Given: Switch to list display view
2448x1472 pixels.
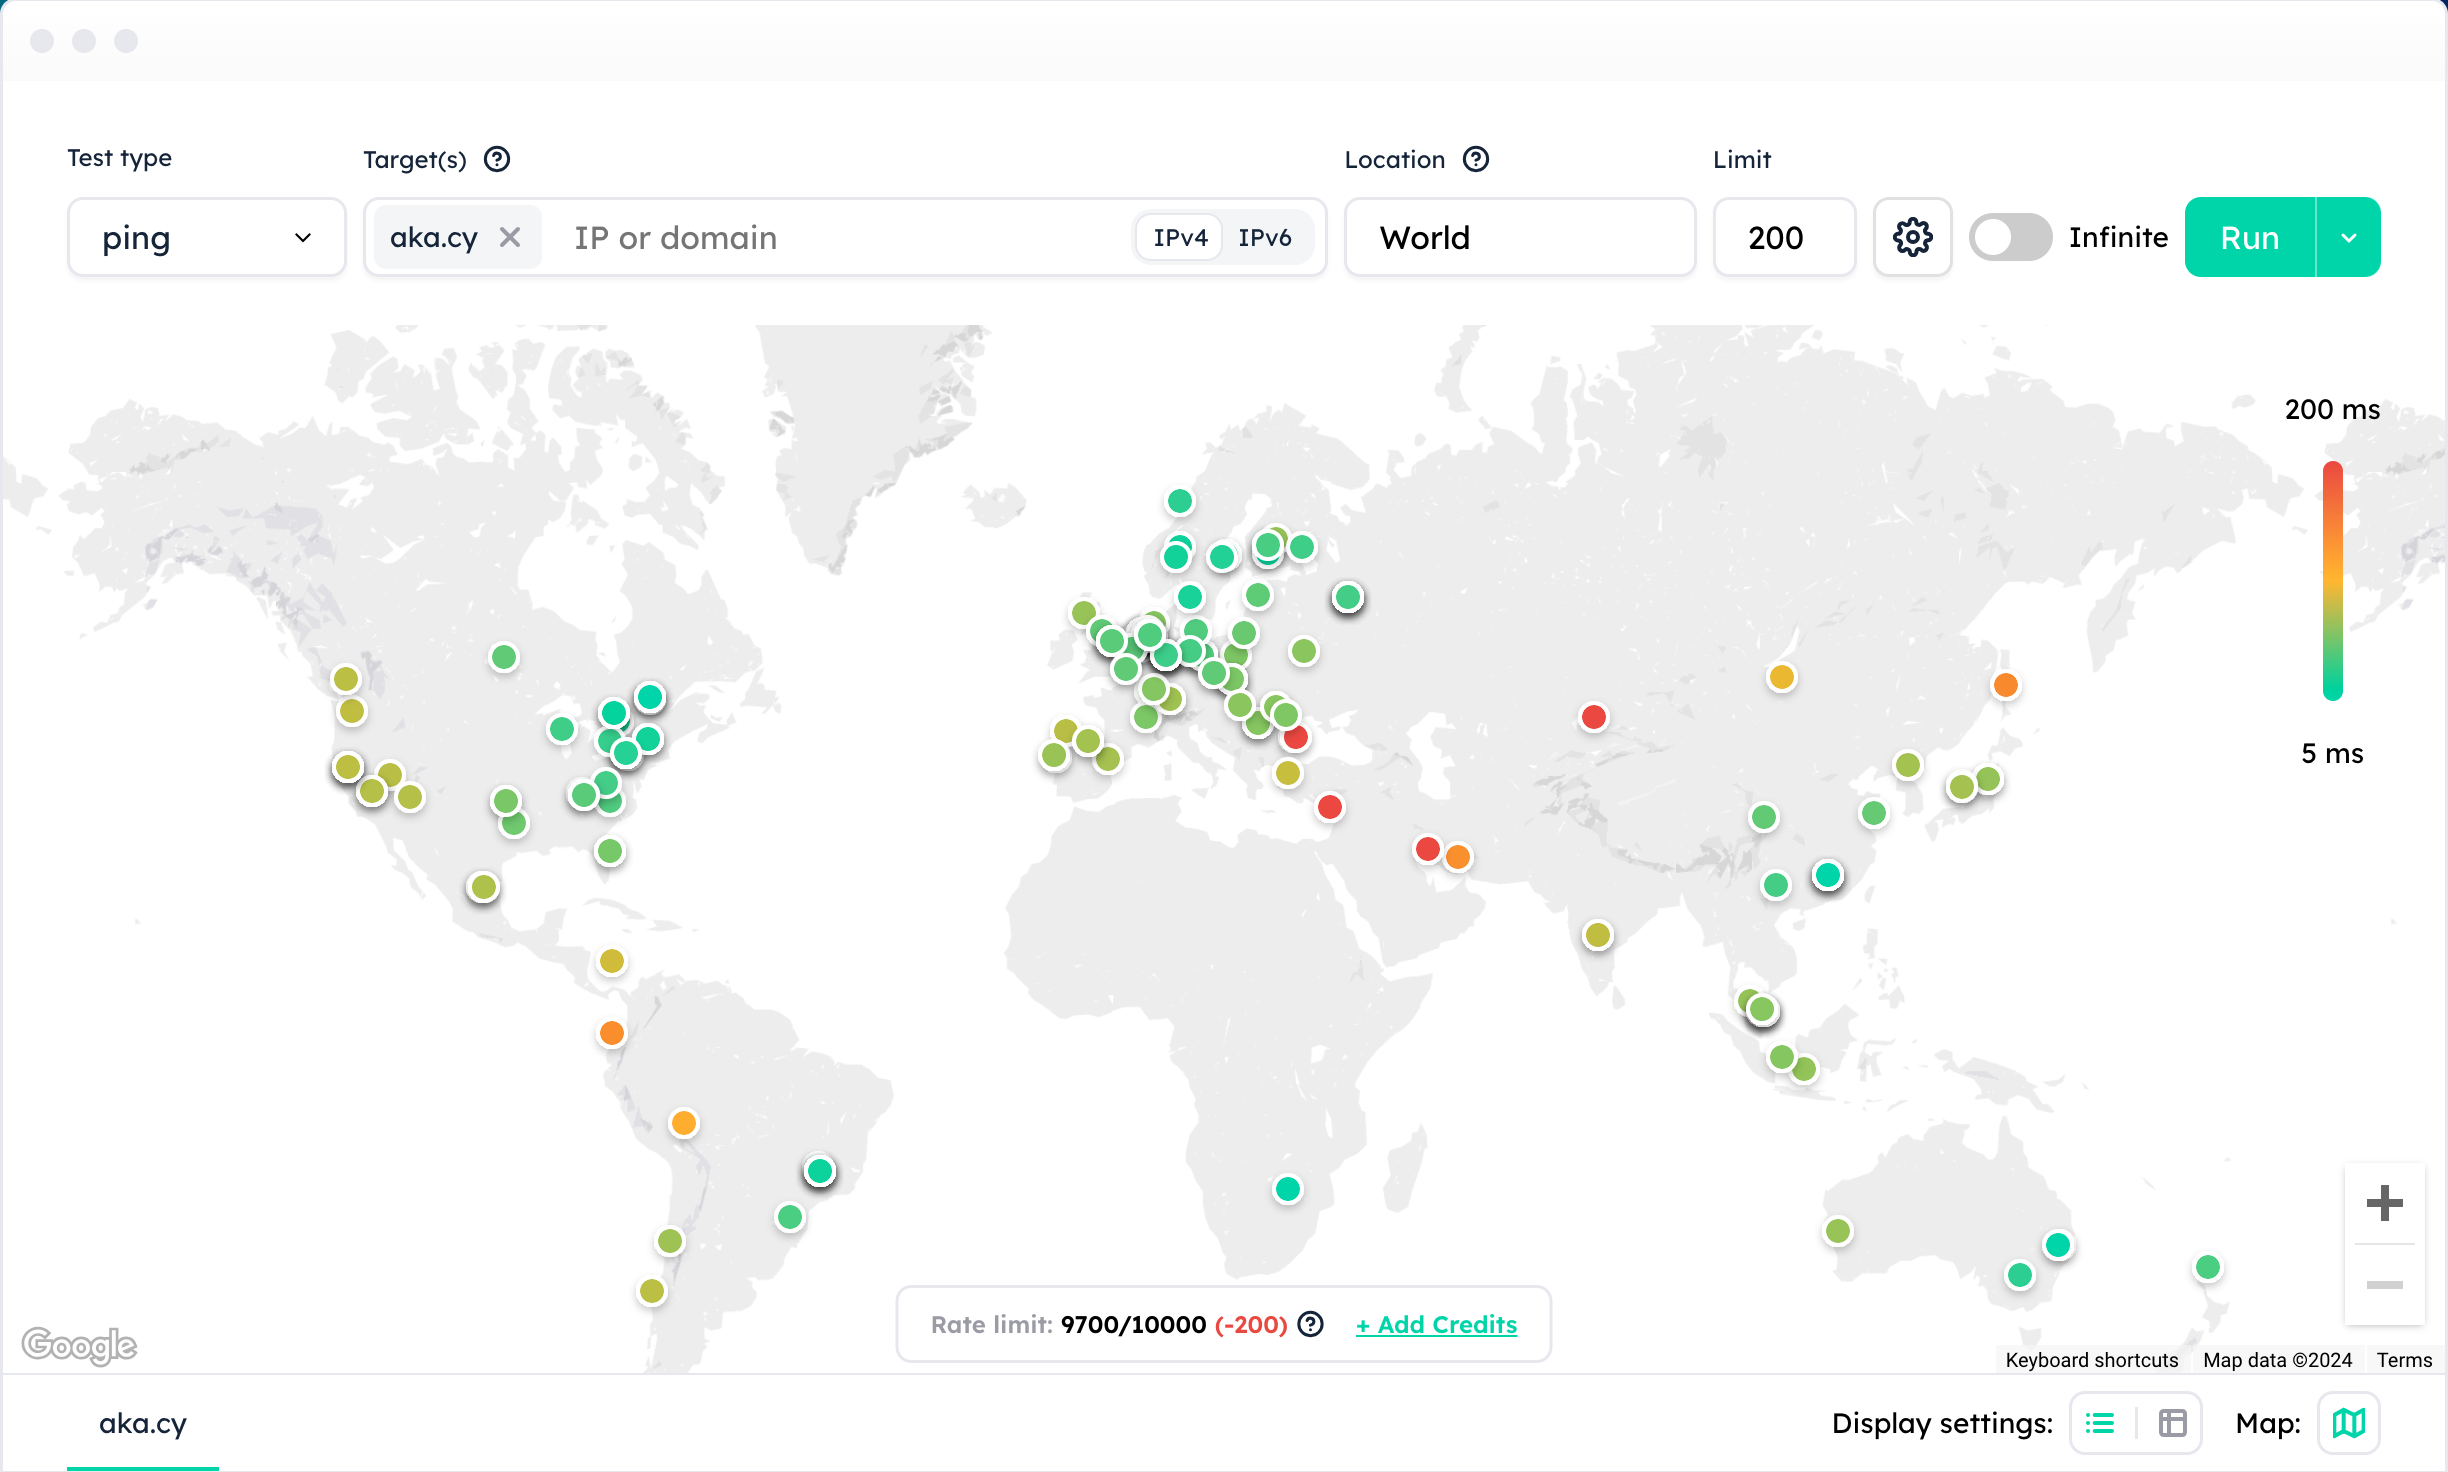Looking at the screenshot, I should point(2100,1423).
